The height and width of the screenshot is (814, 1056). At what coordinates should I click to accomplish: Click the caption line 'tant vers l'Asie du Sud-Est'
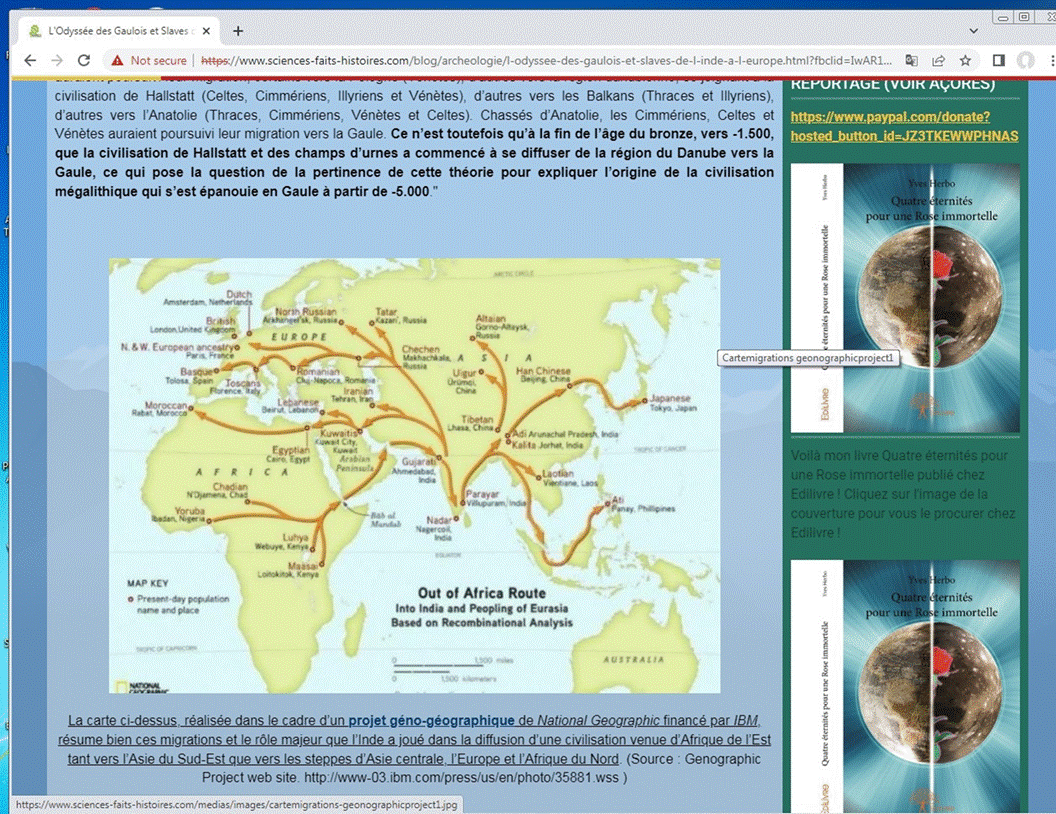coord(343,759)
